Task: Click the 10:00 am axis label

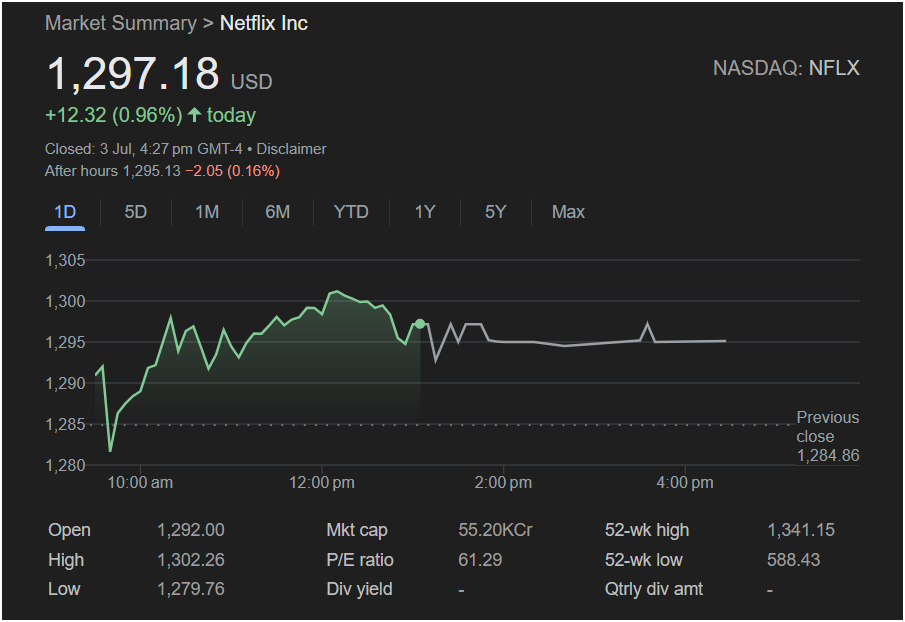Action: click(140, 482)
